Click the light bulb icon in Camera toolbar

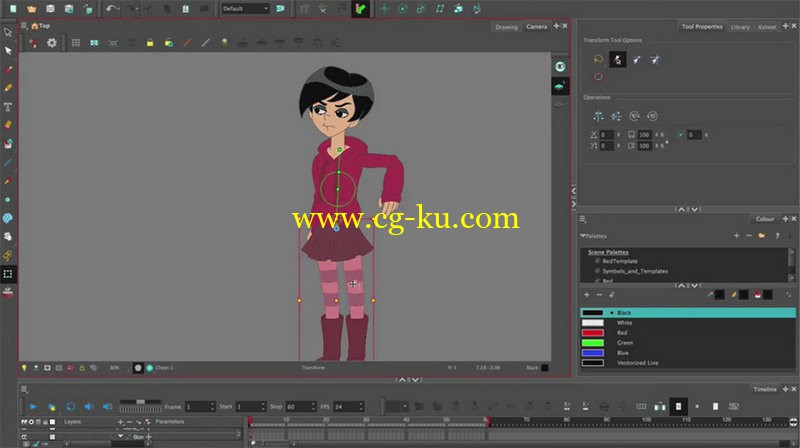click(x=224, y=43)
